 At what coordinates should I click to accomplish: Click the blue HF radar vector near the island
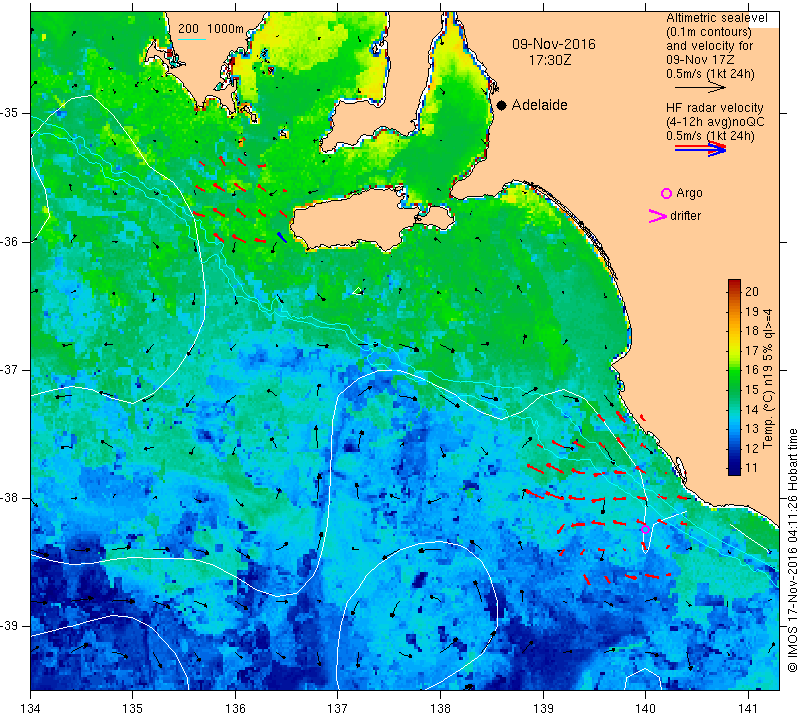click(282, 237)
